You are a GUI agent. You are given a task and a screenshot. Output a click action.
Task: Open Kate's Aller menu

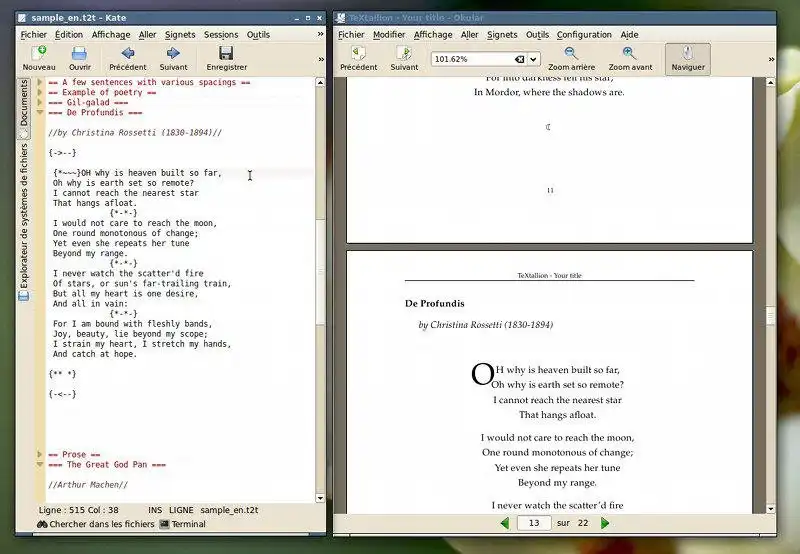click(x=147, y=34)
